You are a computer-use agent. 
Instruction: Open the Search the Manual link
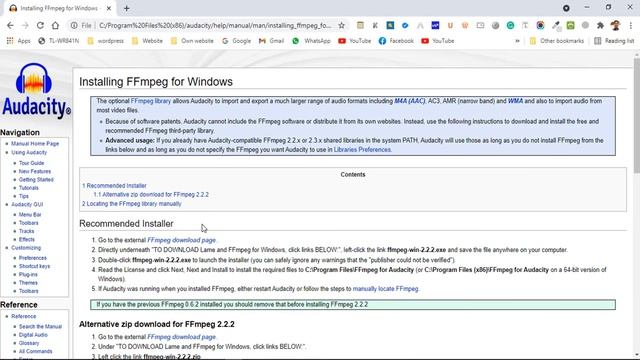pyautogui.click(x=40, y=327)
